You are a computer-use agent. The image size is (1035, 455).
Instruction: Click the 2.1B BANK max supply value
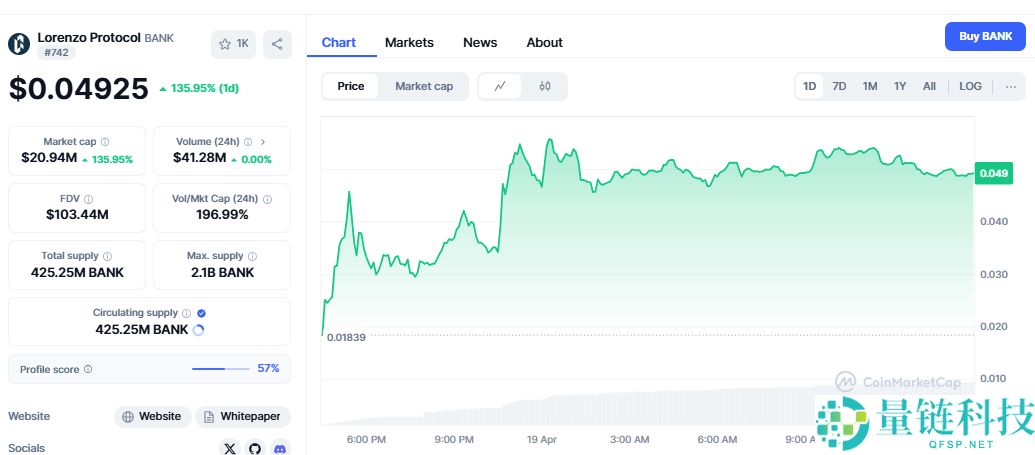pyautogui.click(x=222, y=273)
